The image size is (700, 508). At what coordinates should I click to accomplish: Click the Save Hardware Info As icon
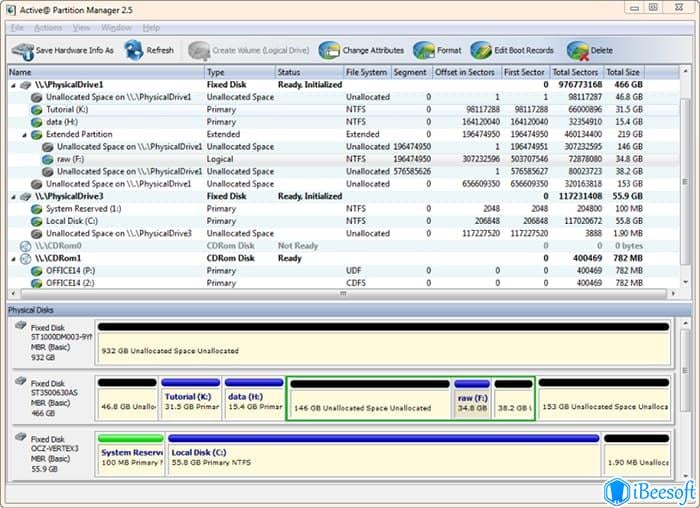coord(22,51)
